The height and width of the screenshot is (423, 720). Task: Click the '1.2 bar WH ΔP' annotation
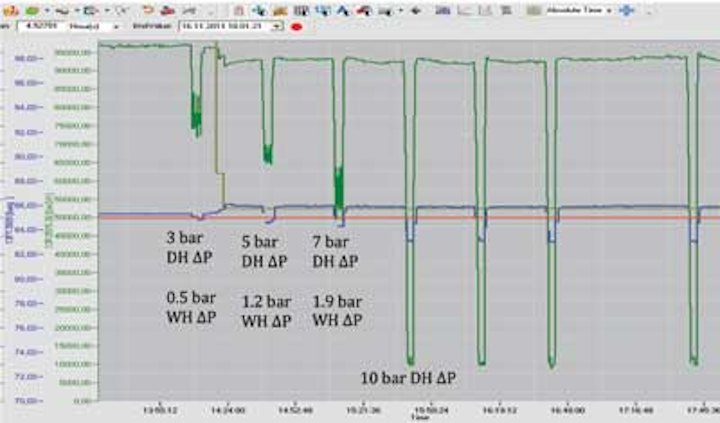[266, 311]
